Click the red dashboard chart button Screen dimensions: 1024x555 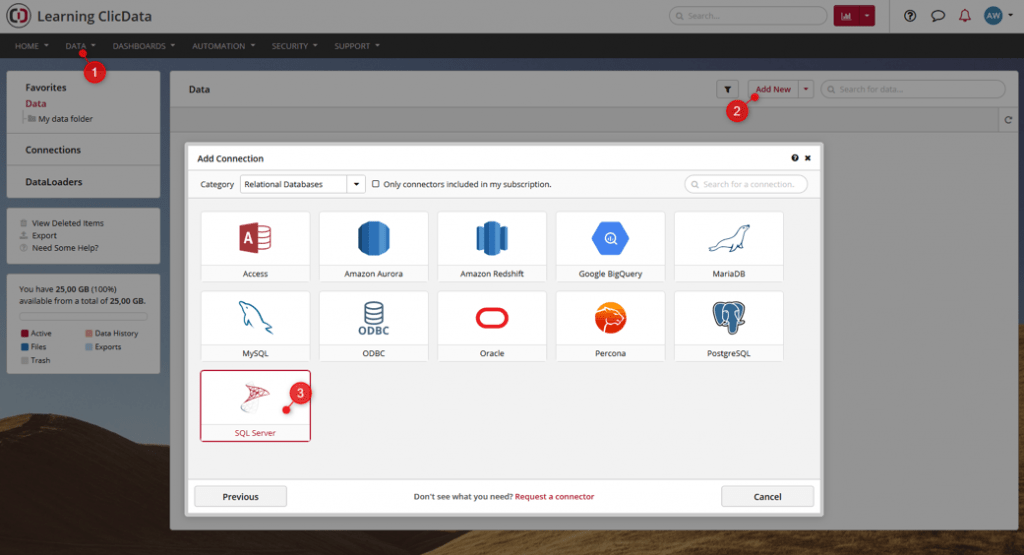click(846, 16)
